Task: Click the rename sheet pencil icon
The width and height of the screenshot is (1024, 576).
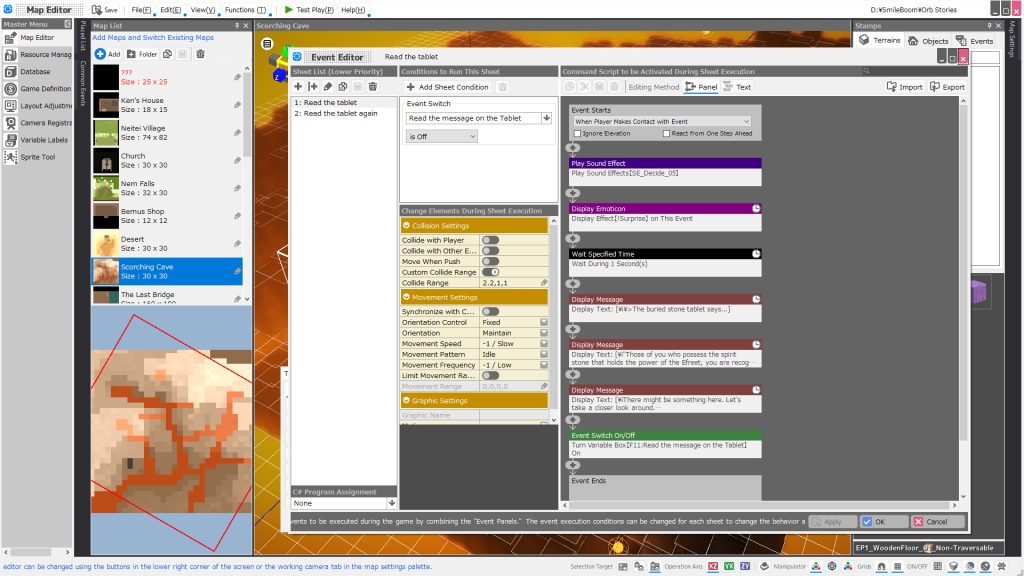Action: 328,86
